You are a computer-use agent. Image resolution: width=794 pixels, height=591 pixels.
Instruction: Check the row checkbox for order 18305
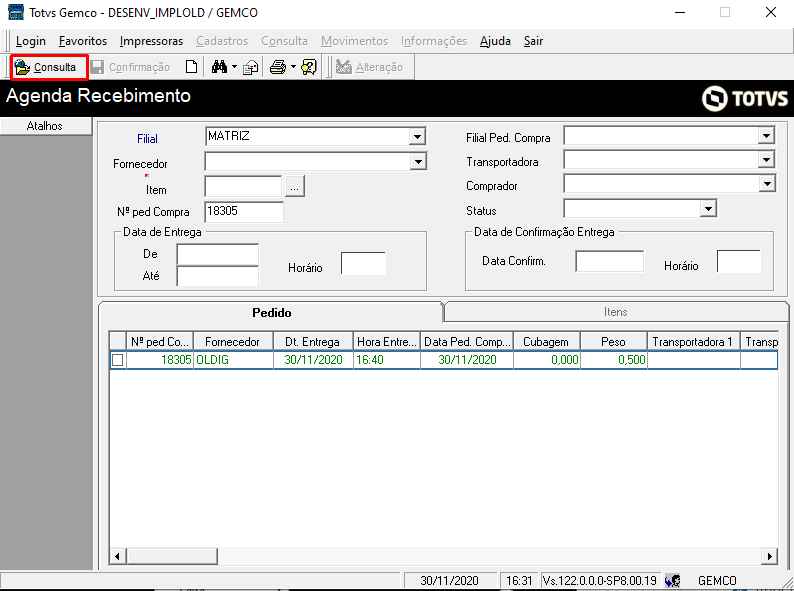pyautogui.click(x=117, y=360)
